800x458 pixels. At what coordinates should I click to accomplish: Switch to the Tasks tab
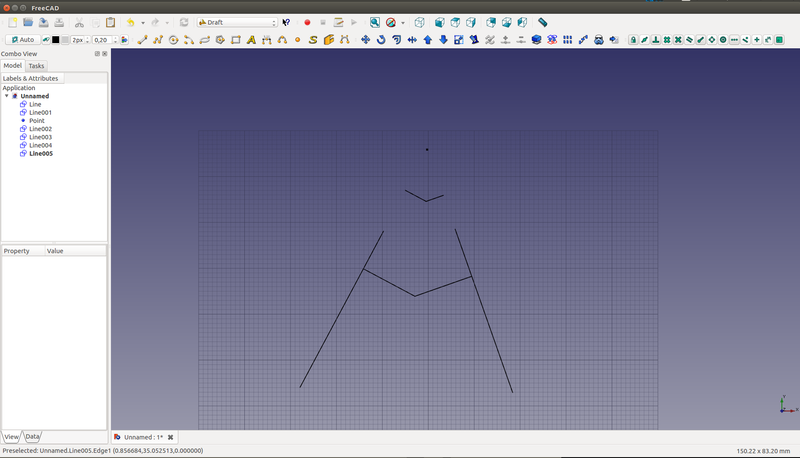coord(36,66)
